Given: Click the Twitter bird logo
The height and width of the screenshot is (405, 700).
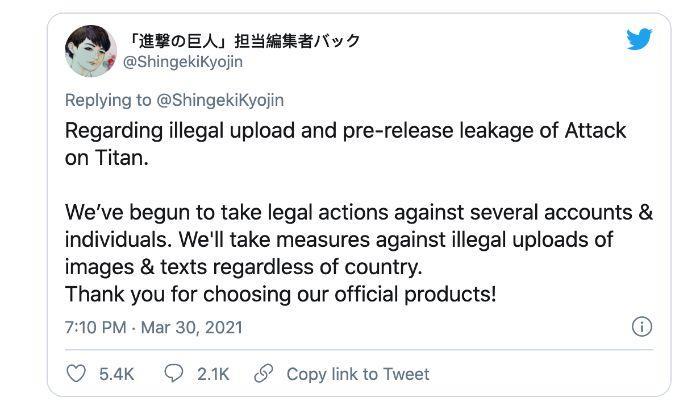Looking at the screenshot, I should (640, 39).
